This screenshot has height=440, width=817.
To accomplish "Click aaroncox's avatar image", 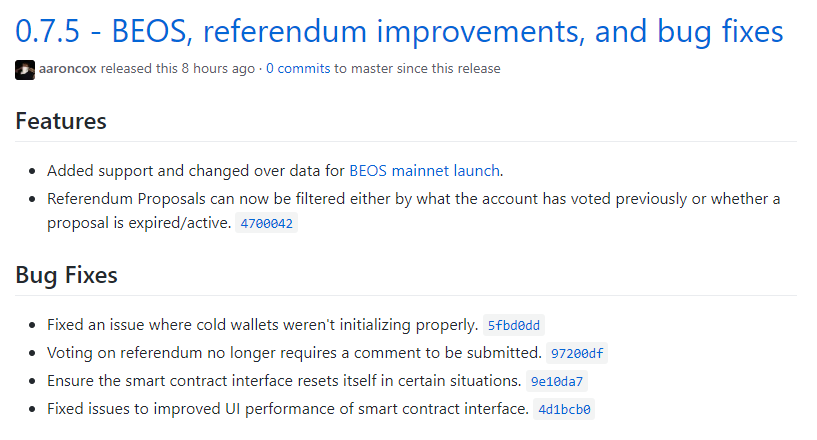I will pos(25,70).
